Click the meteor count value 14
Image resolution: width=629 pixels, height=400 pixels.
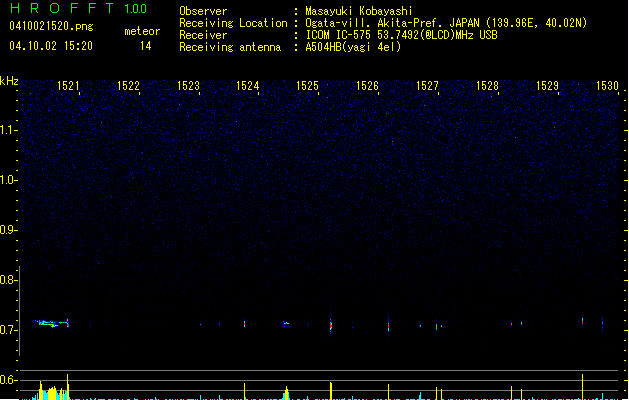click(x=146, y=46)
